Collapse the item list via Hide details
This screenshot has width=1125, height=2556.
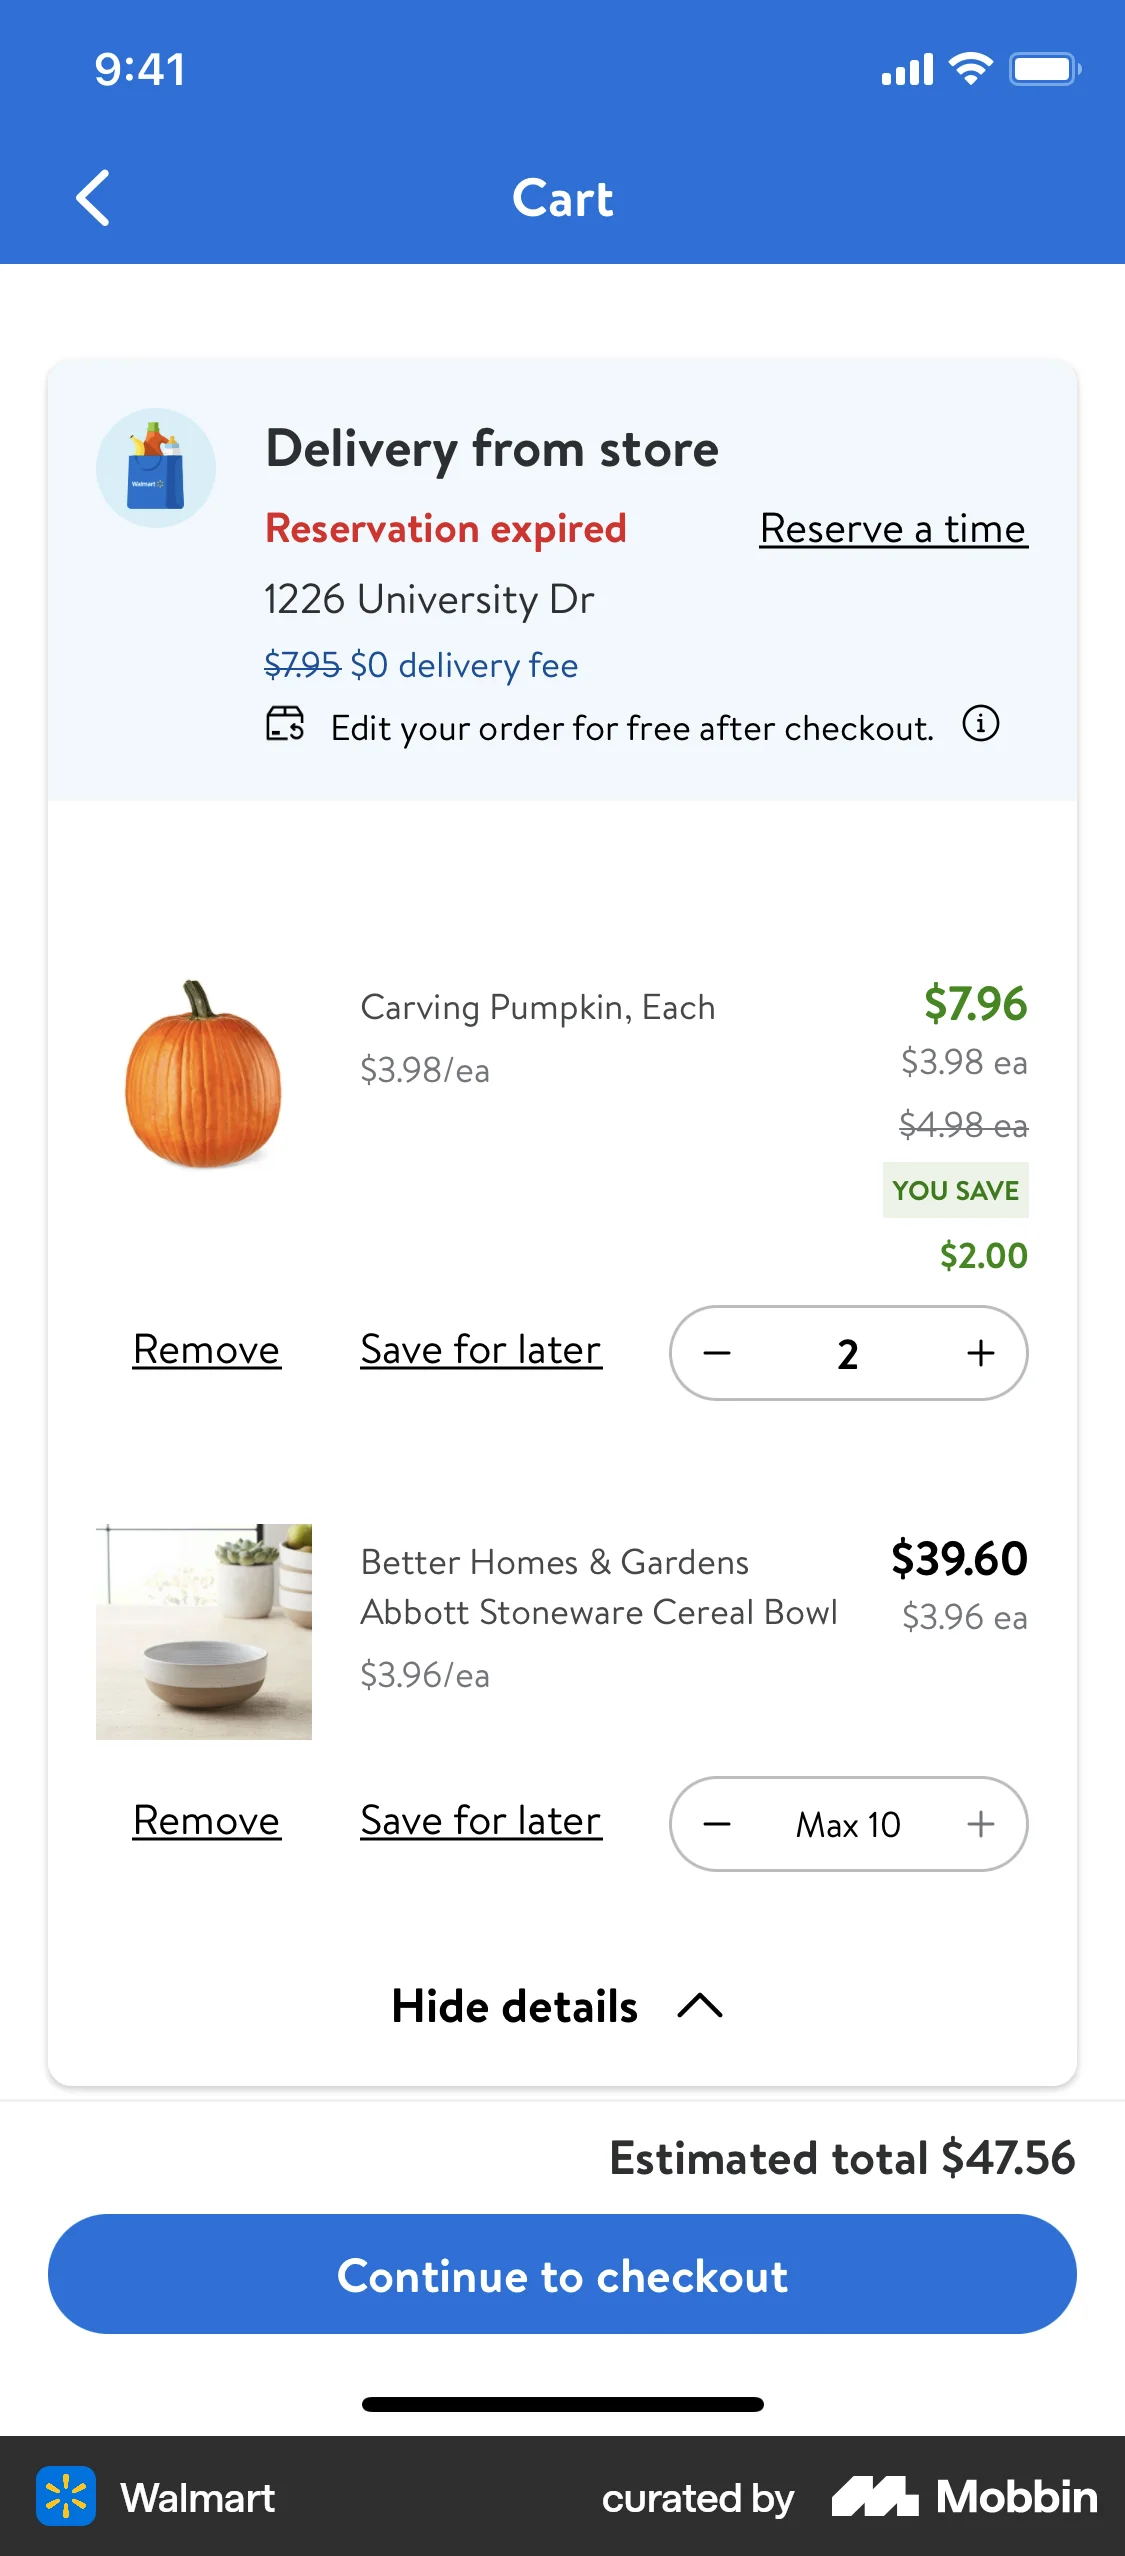pos(514,2006)
